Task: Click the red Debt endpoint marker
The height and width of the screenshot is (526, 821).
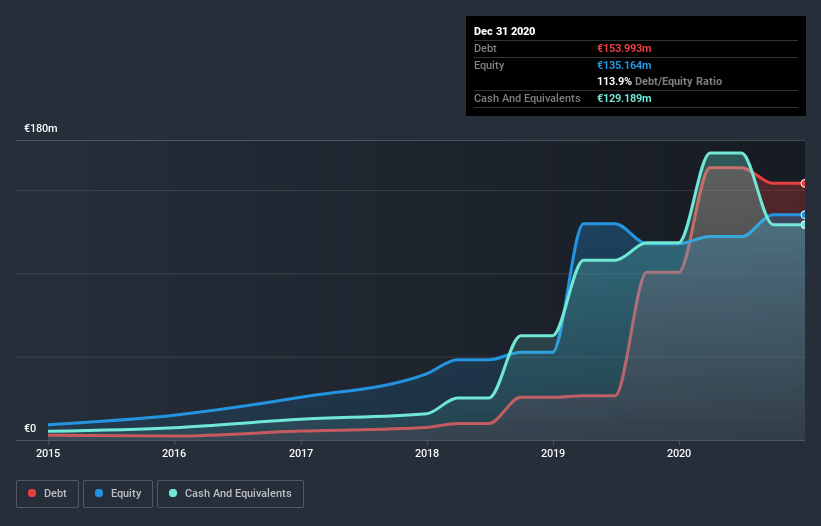Action: (x=804, y=183)
